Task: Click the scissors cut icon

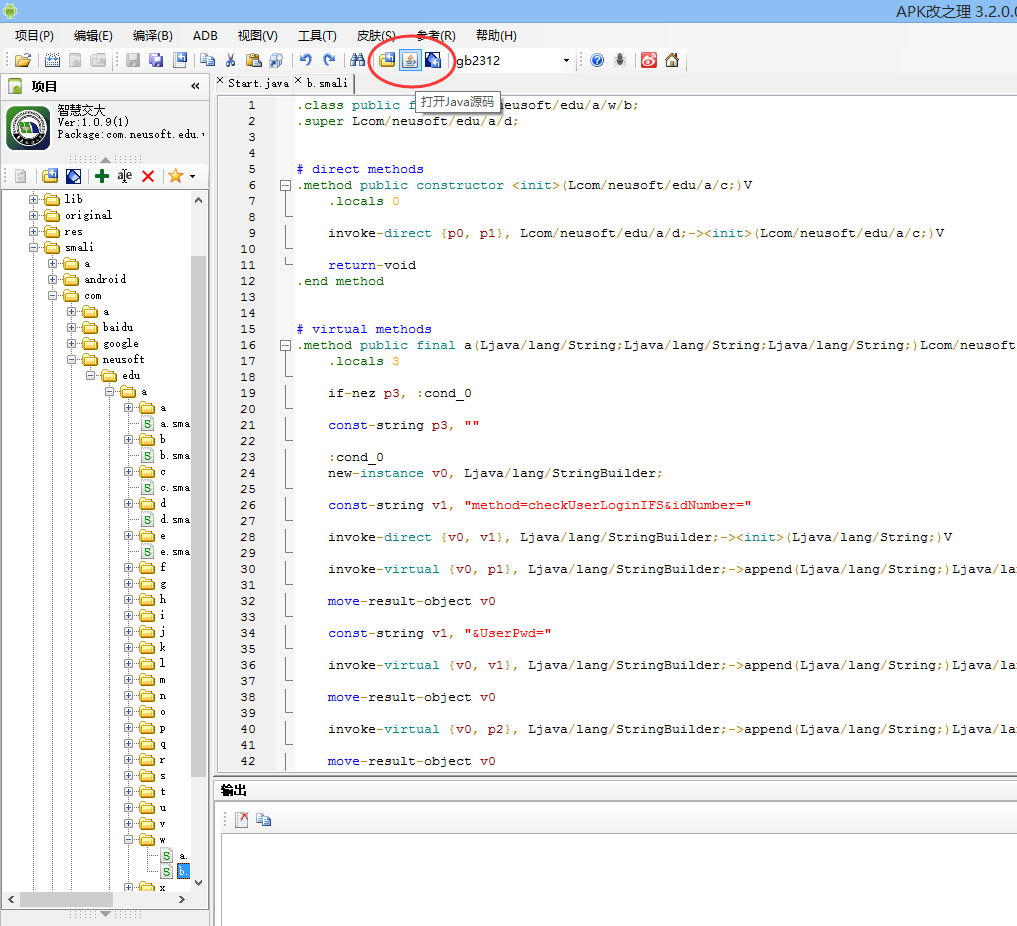Action: coord(230,60)
